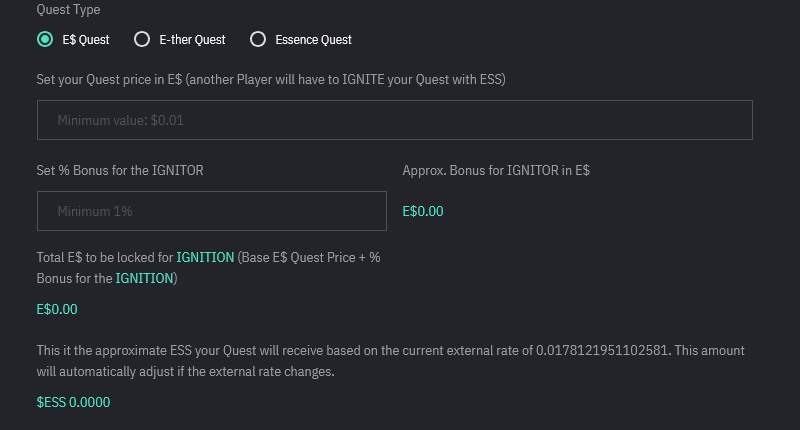Focus the 'Minimum 1%' bonus input
Screen dimensions: 800x430
click(x=211, y=211)
